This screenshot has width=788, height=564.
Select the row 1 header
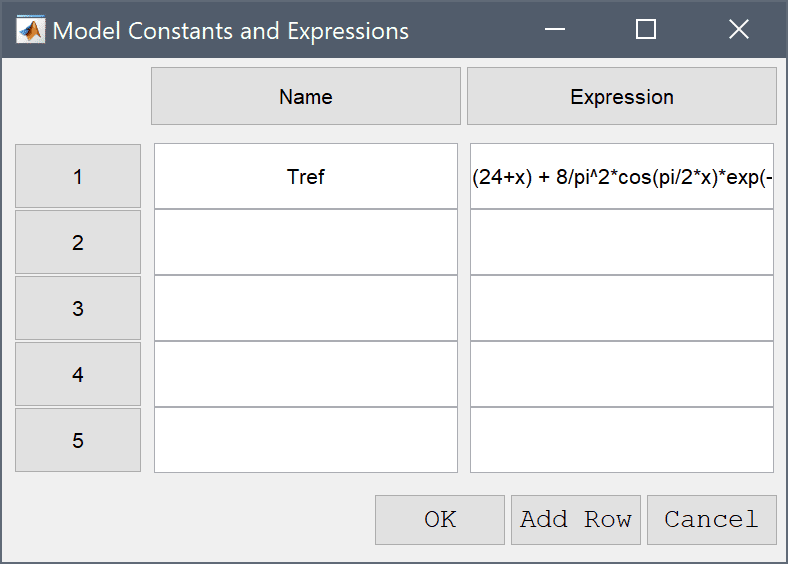click(x=78, y=176)
